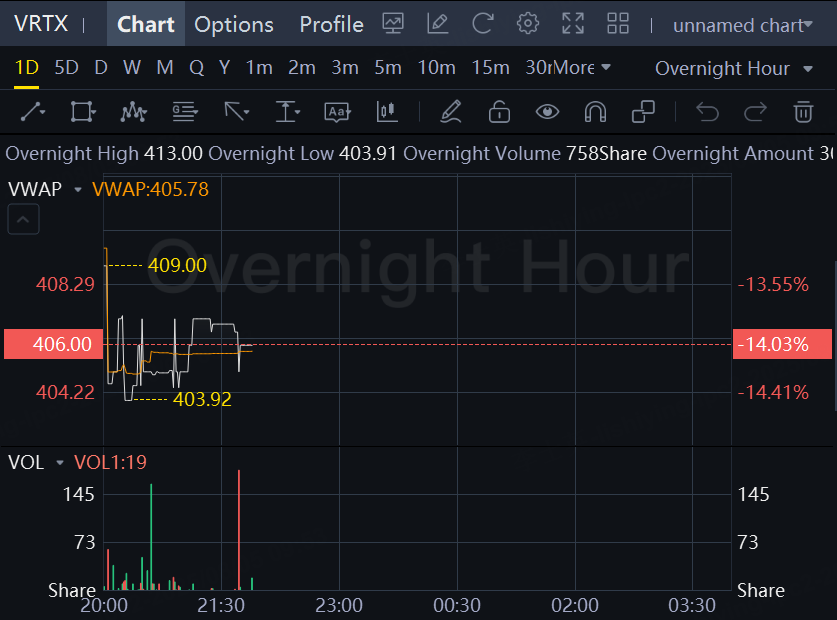Toggle lock on chart drawings

click(499, 112)
